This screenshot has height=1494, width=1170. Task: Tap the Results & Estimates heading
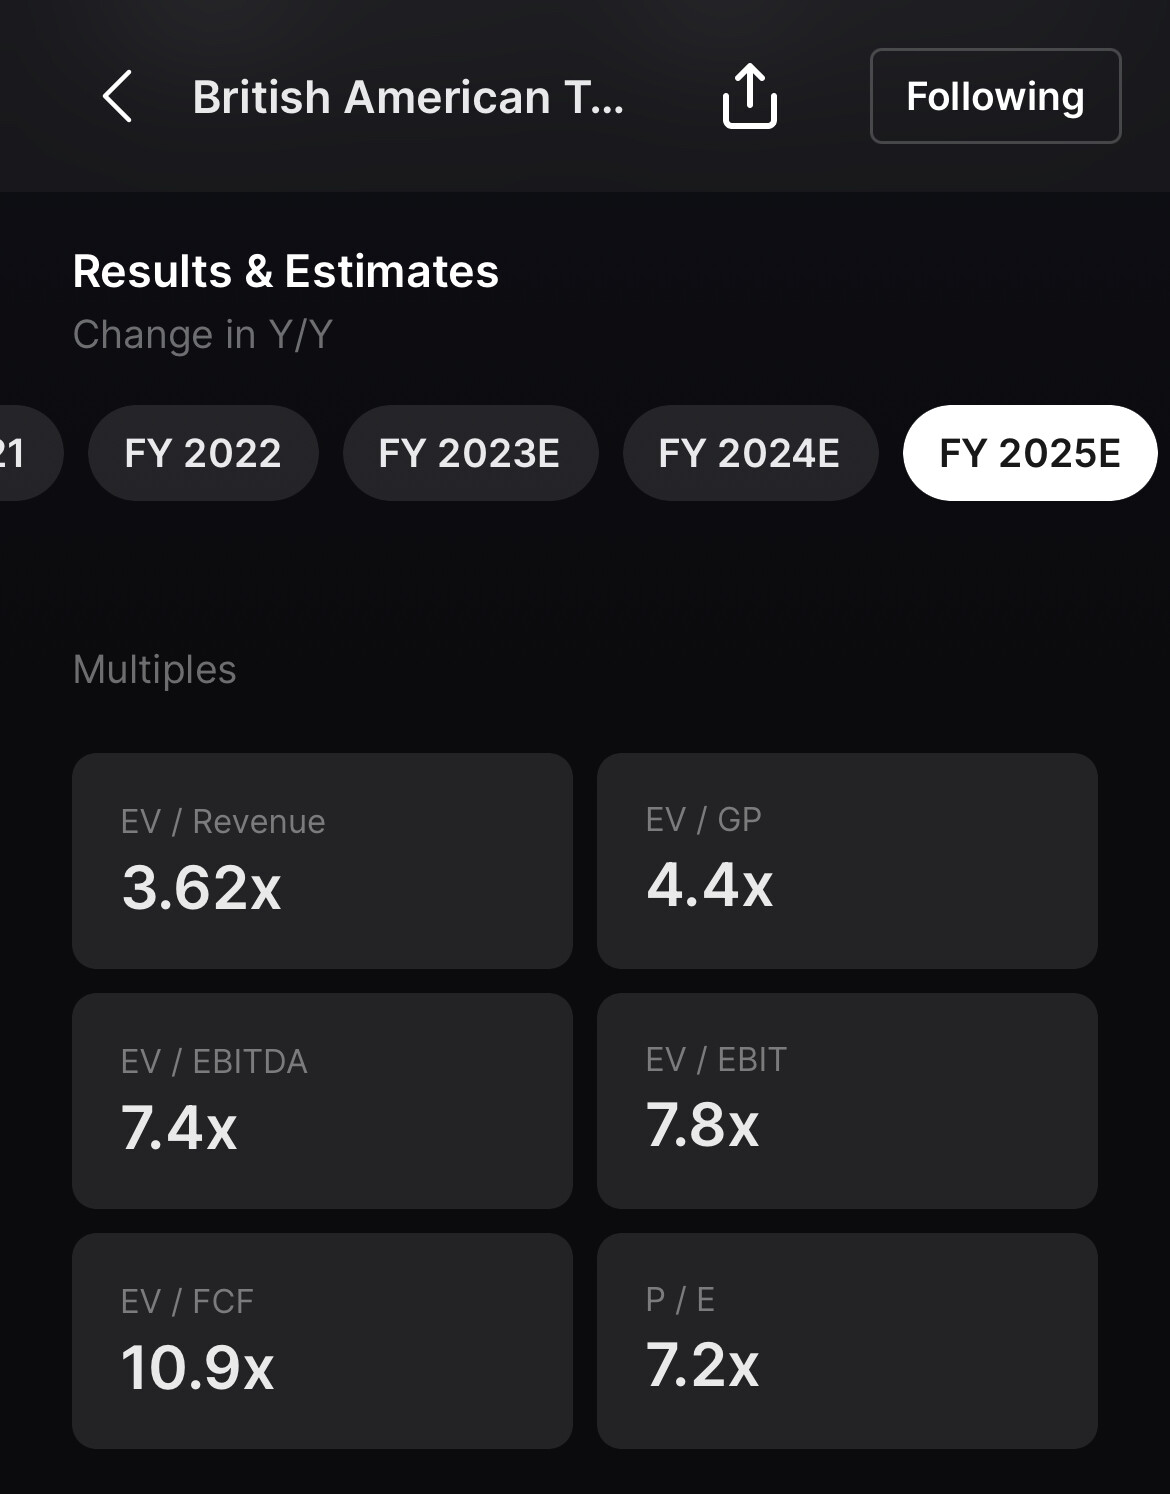click(x=285, y=271)
